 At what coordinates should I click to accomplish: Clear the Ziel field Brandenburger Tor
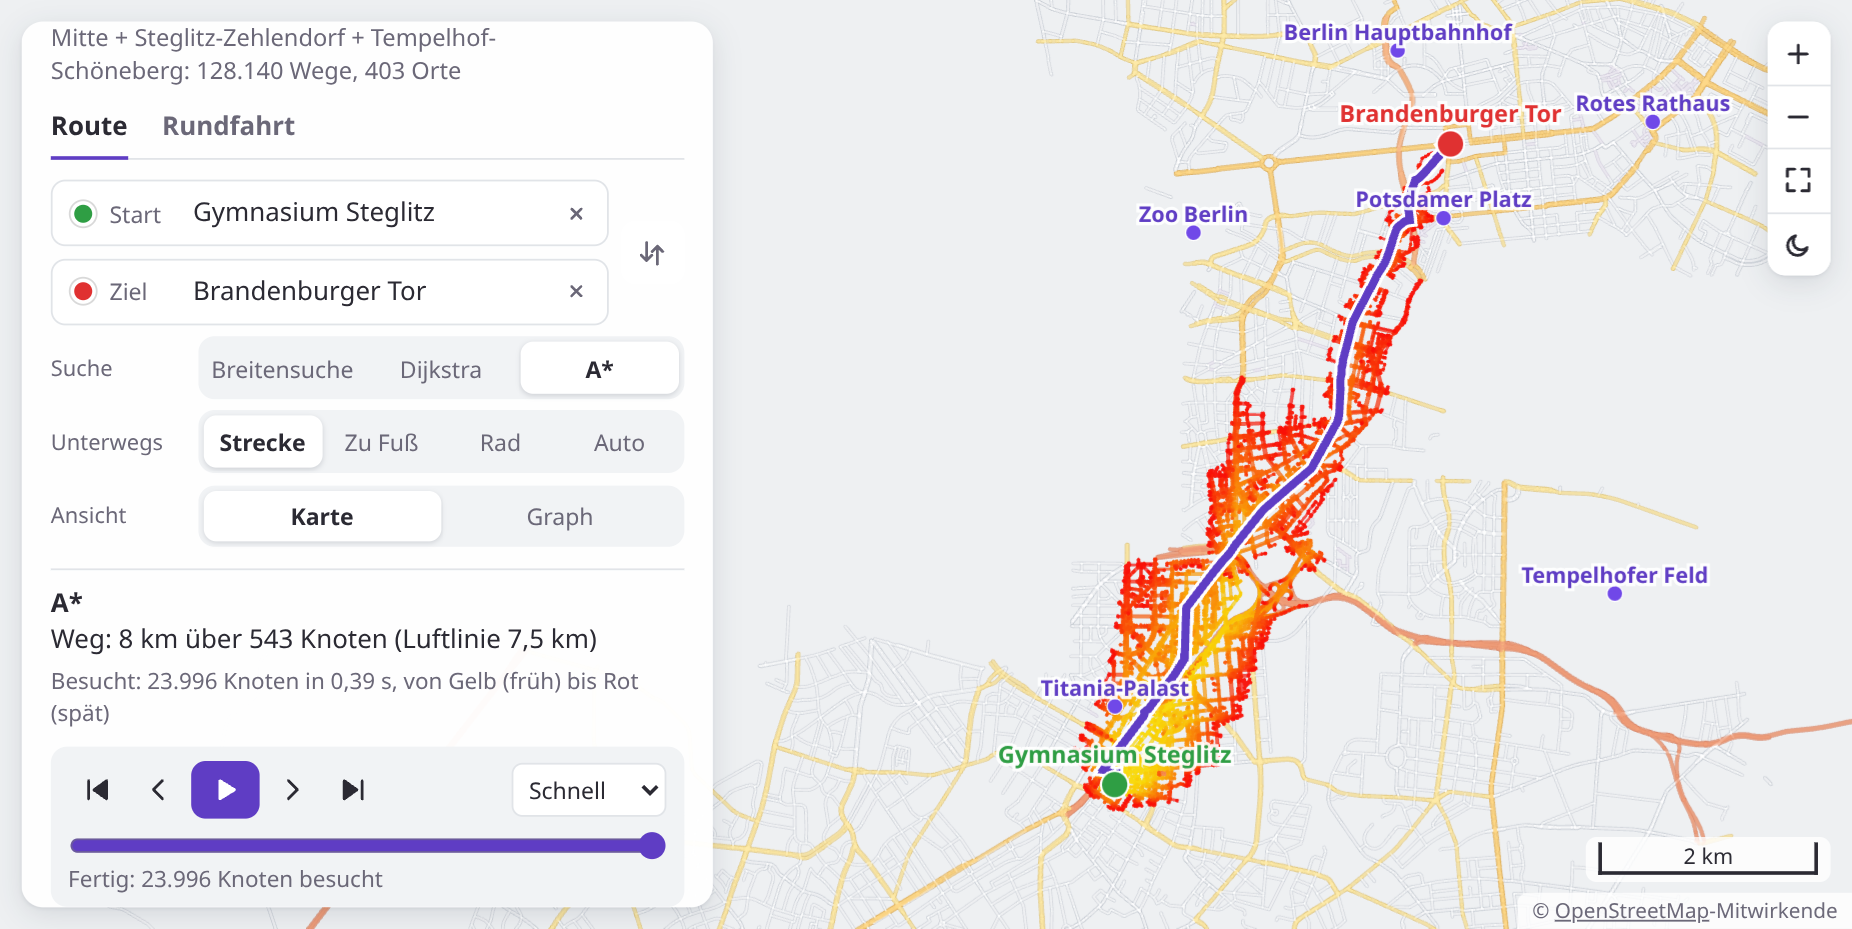click(x=576, y=291)
